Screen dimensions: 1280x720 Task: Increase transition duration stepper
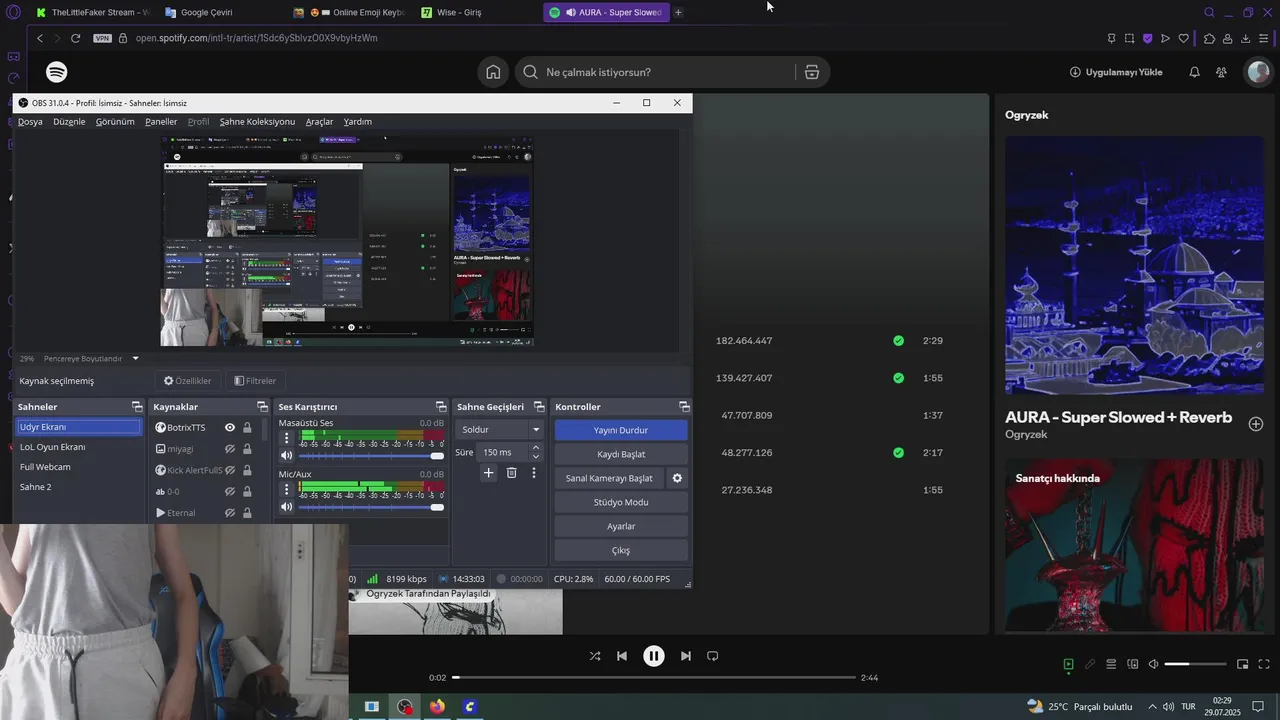[536, 448]
